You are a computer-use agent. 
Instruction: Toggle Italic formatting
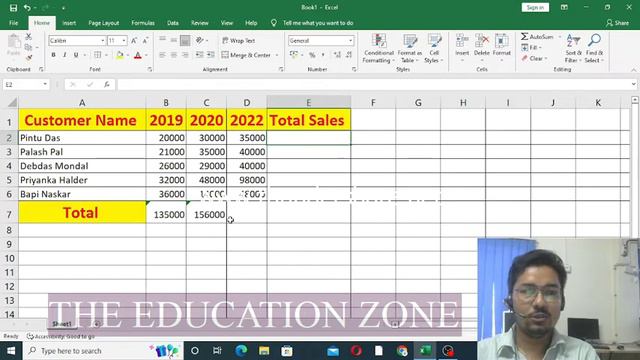(64, 55)
